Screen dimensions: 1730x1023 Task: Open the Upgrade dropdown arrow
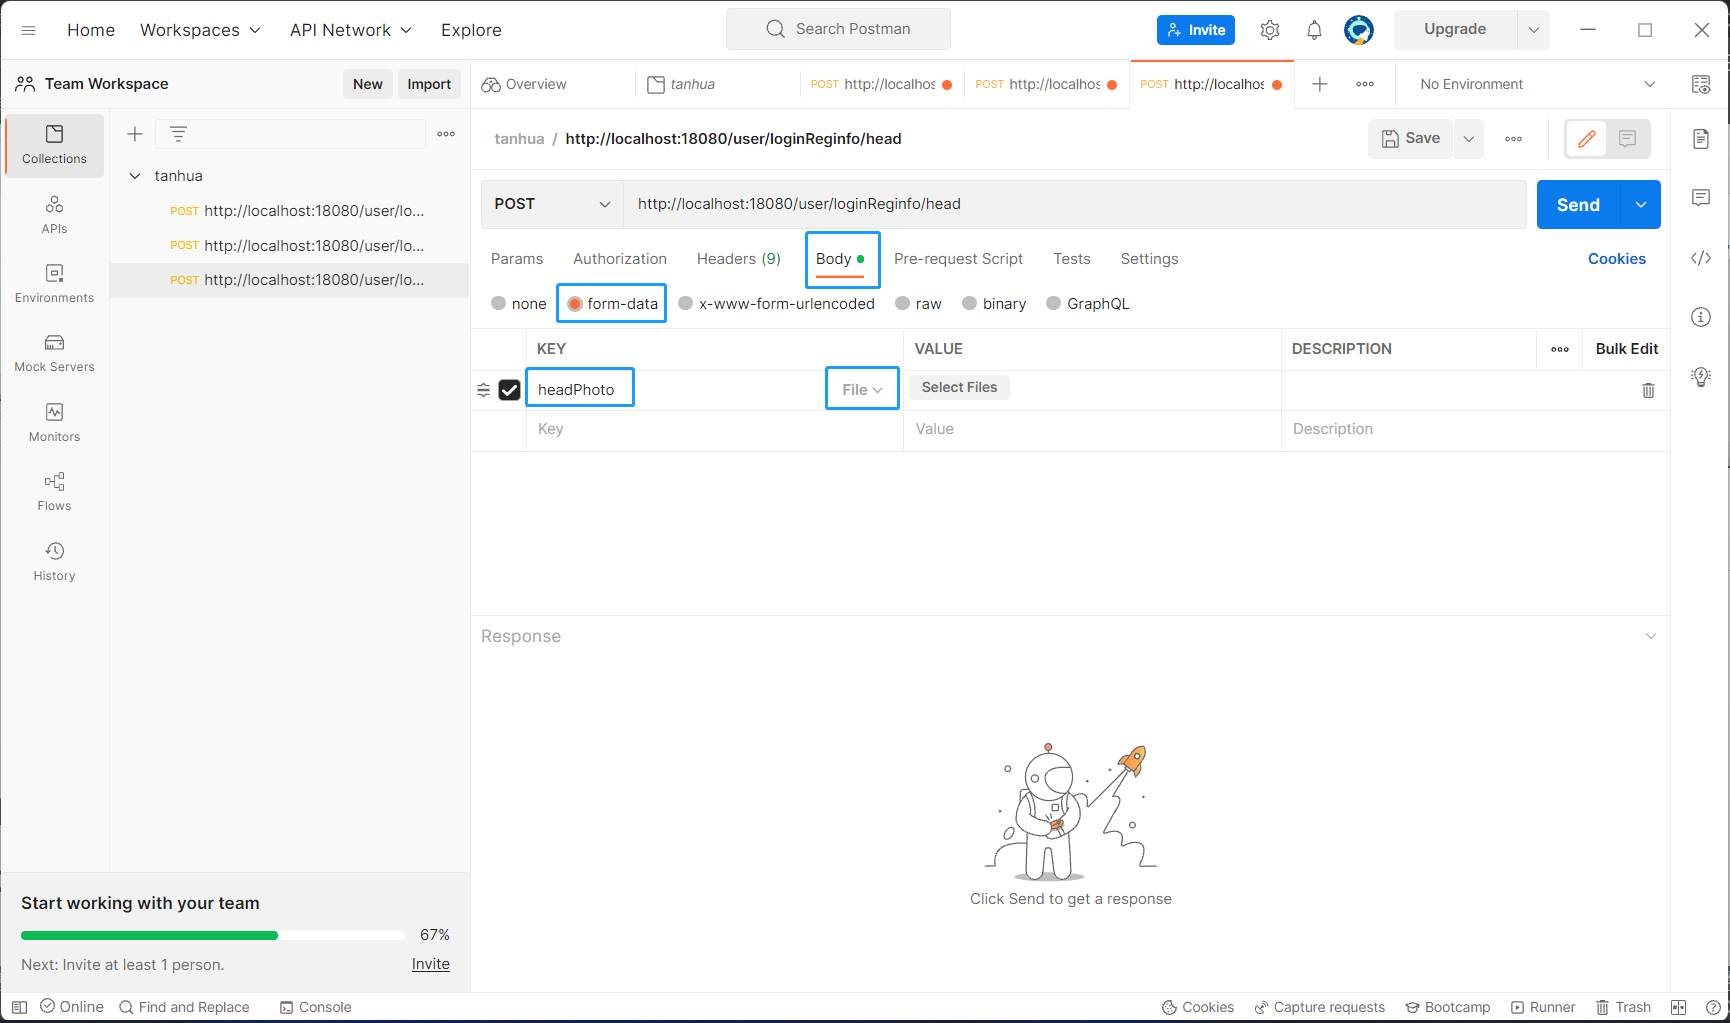coord(1533,30)
